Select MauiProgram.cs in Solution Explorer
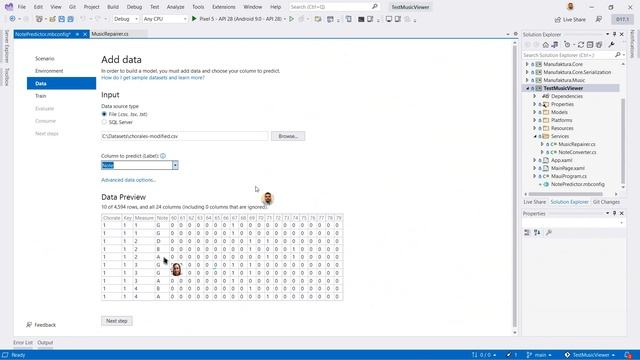 (569, 176)
